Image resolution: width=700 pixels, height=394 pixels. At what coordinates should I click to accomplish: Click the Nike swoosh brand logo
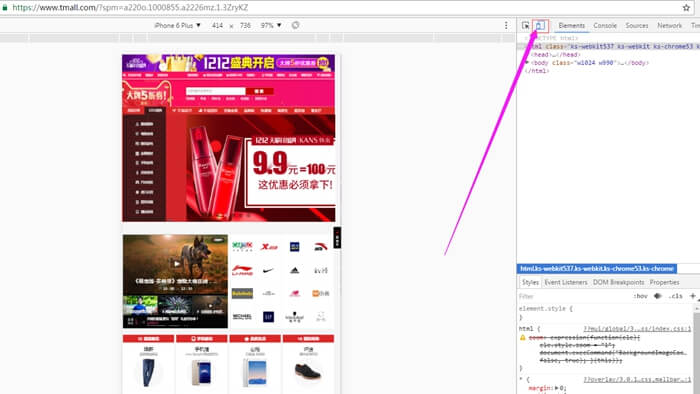tap(268, 270)
